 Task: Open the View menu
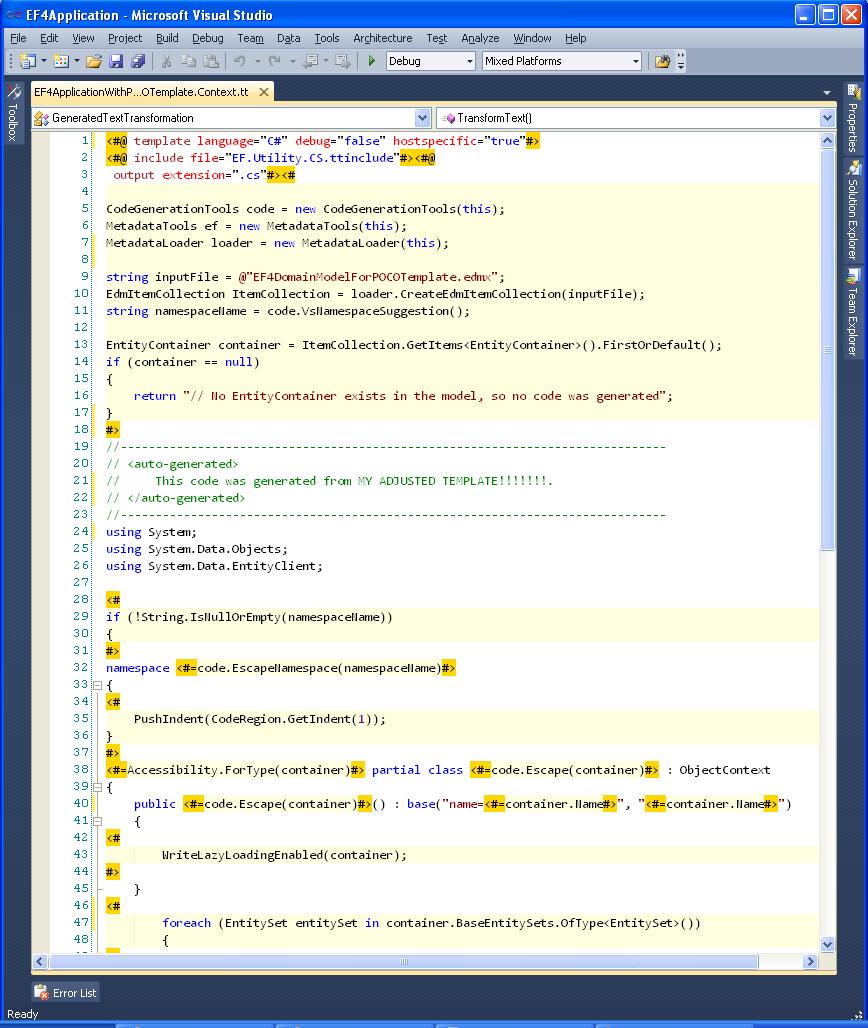click(83, 38)
